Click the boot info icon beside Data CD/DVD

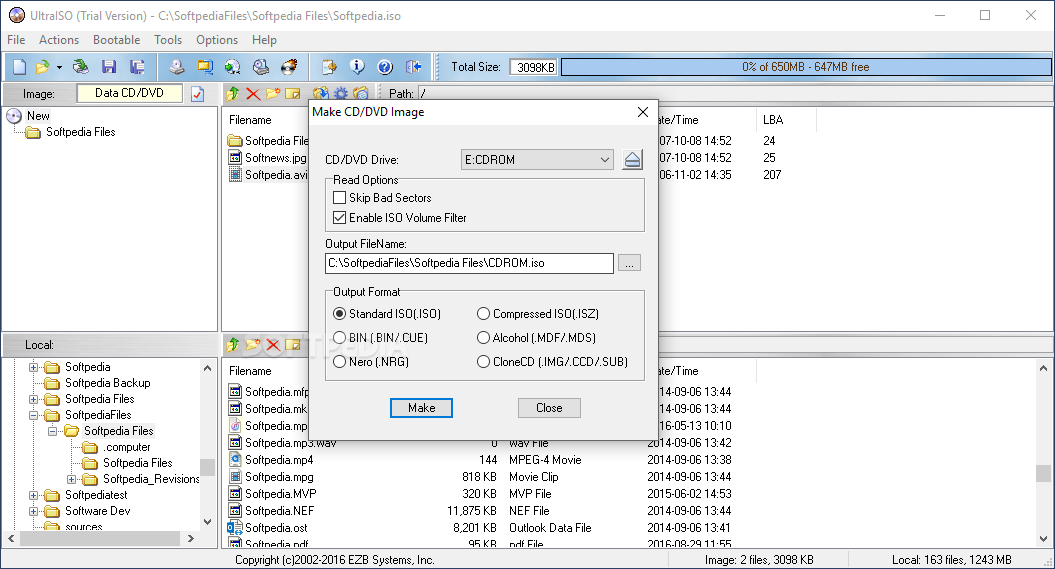(197, 94)
